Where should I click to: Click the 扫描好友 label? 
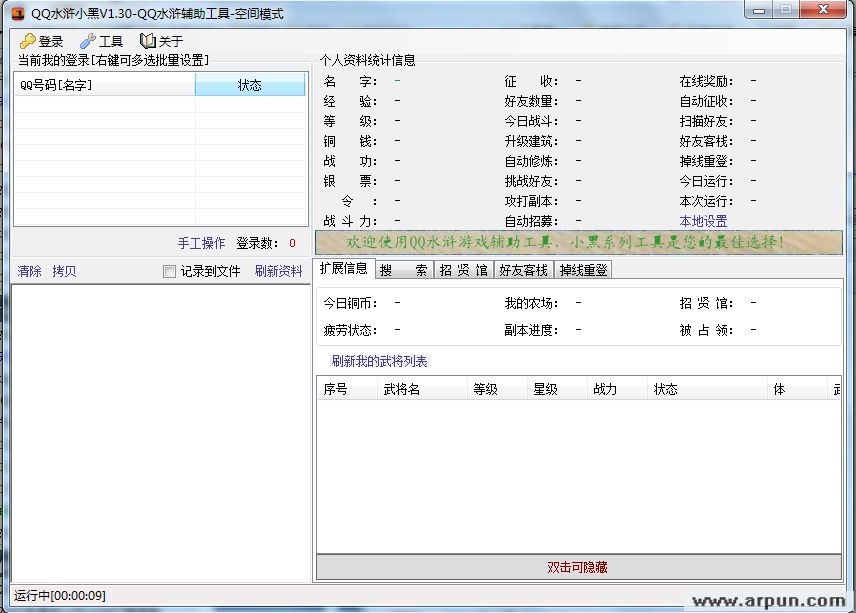[706, 121]
